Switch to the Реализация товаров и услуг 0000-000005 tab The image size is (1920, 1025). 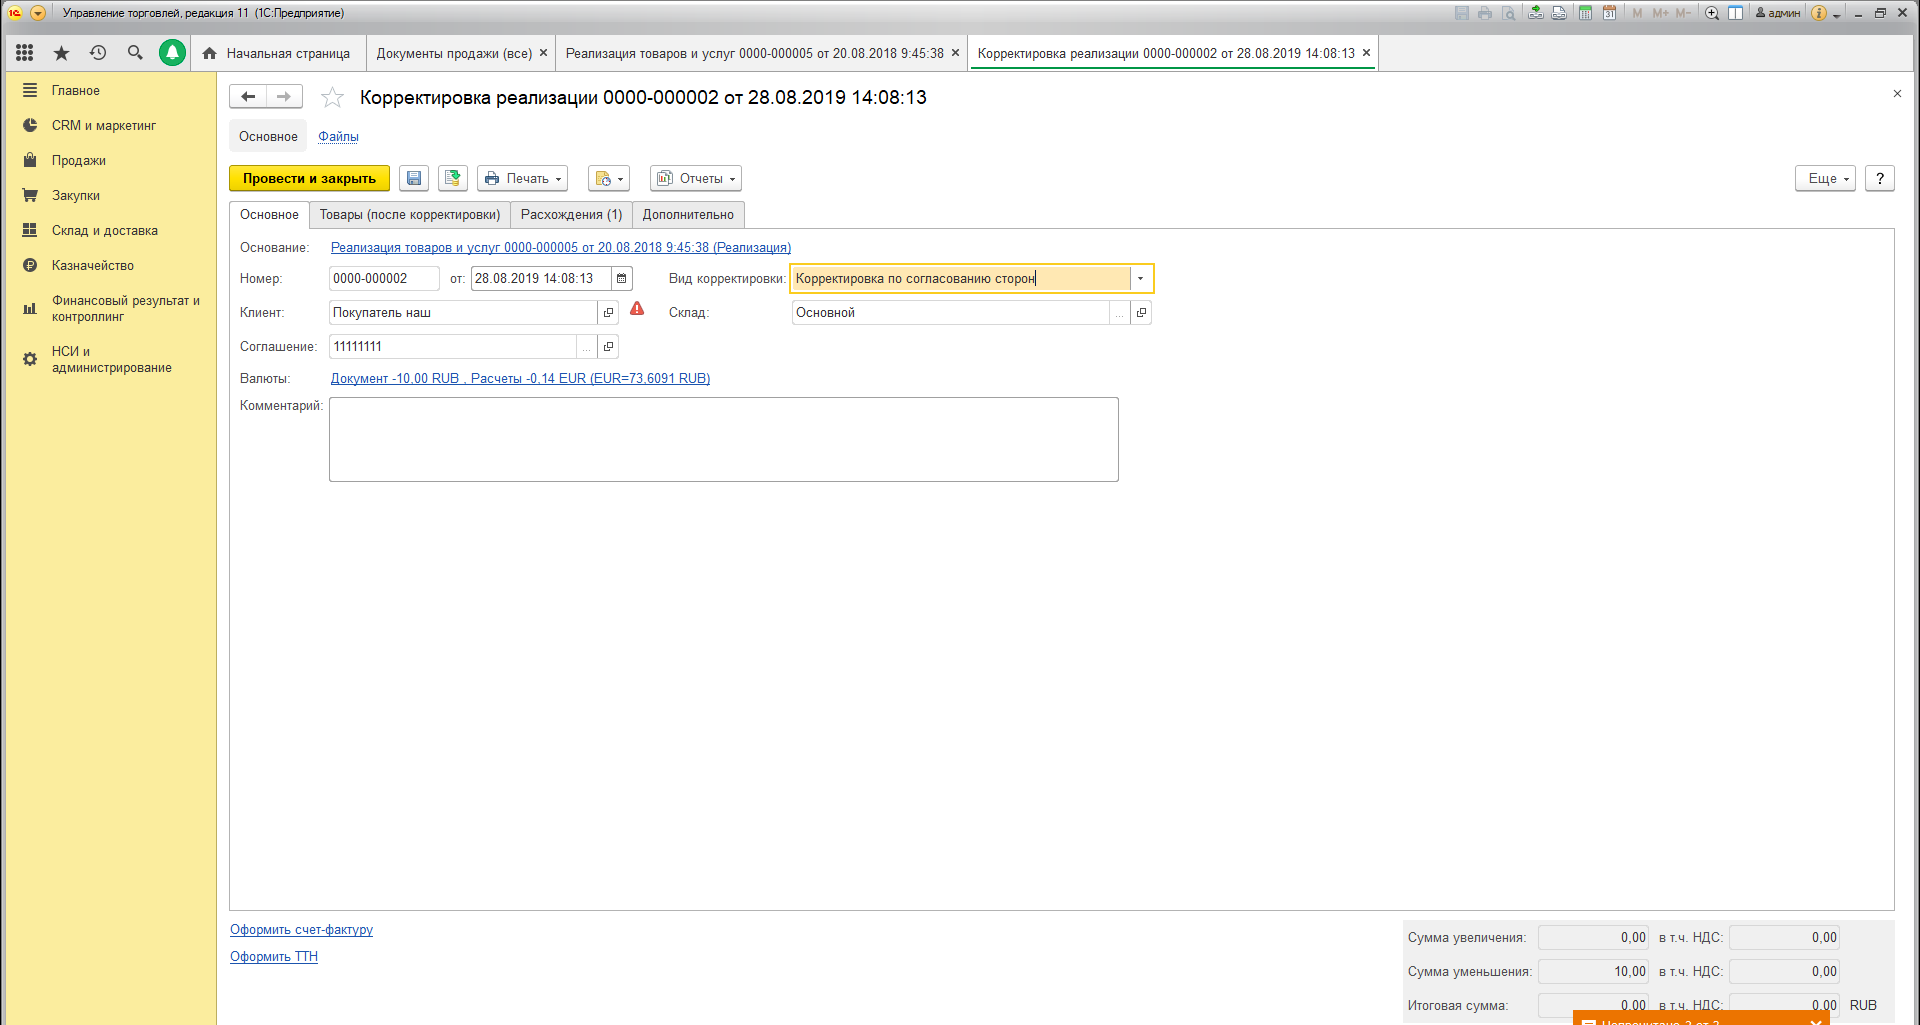click(x=754, y=53)
